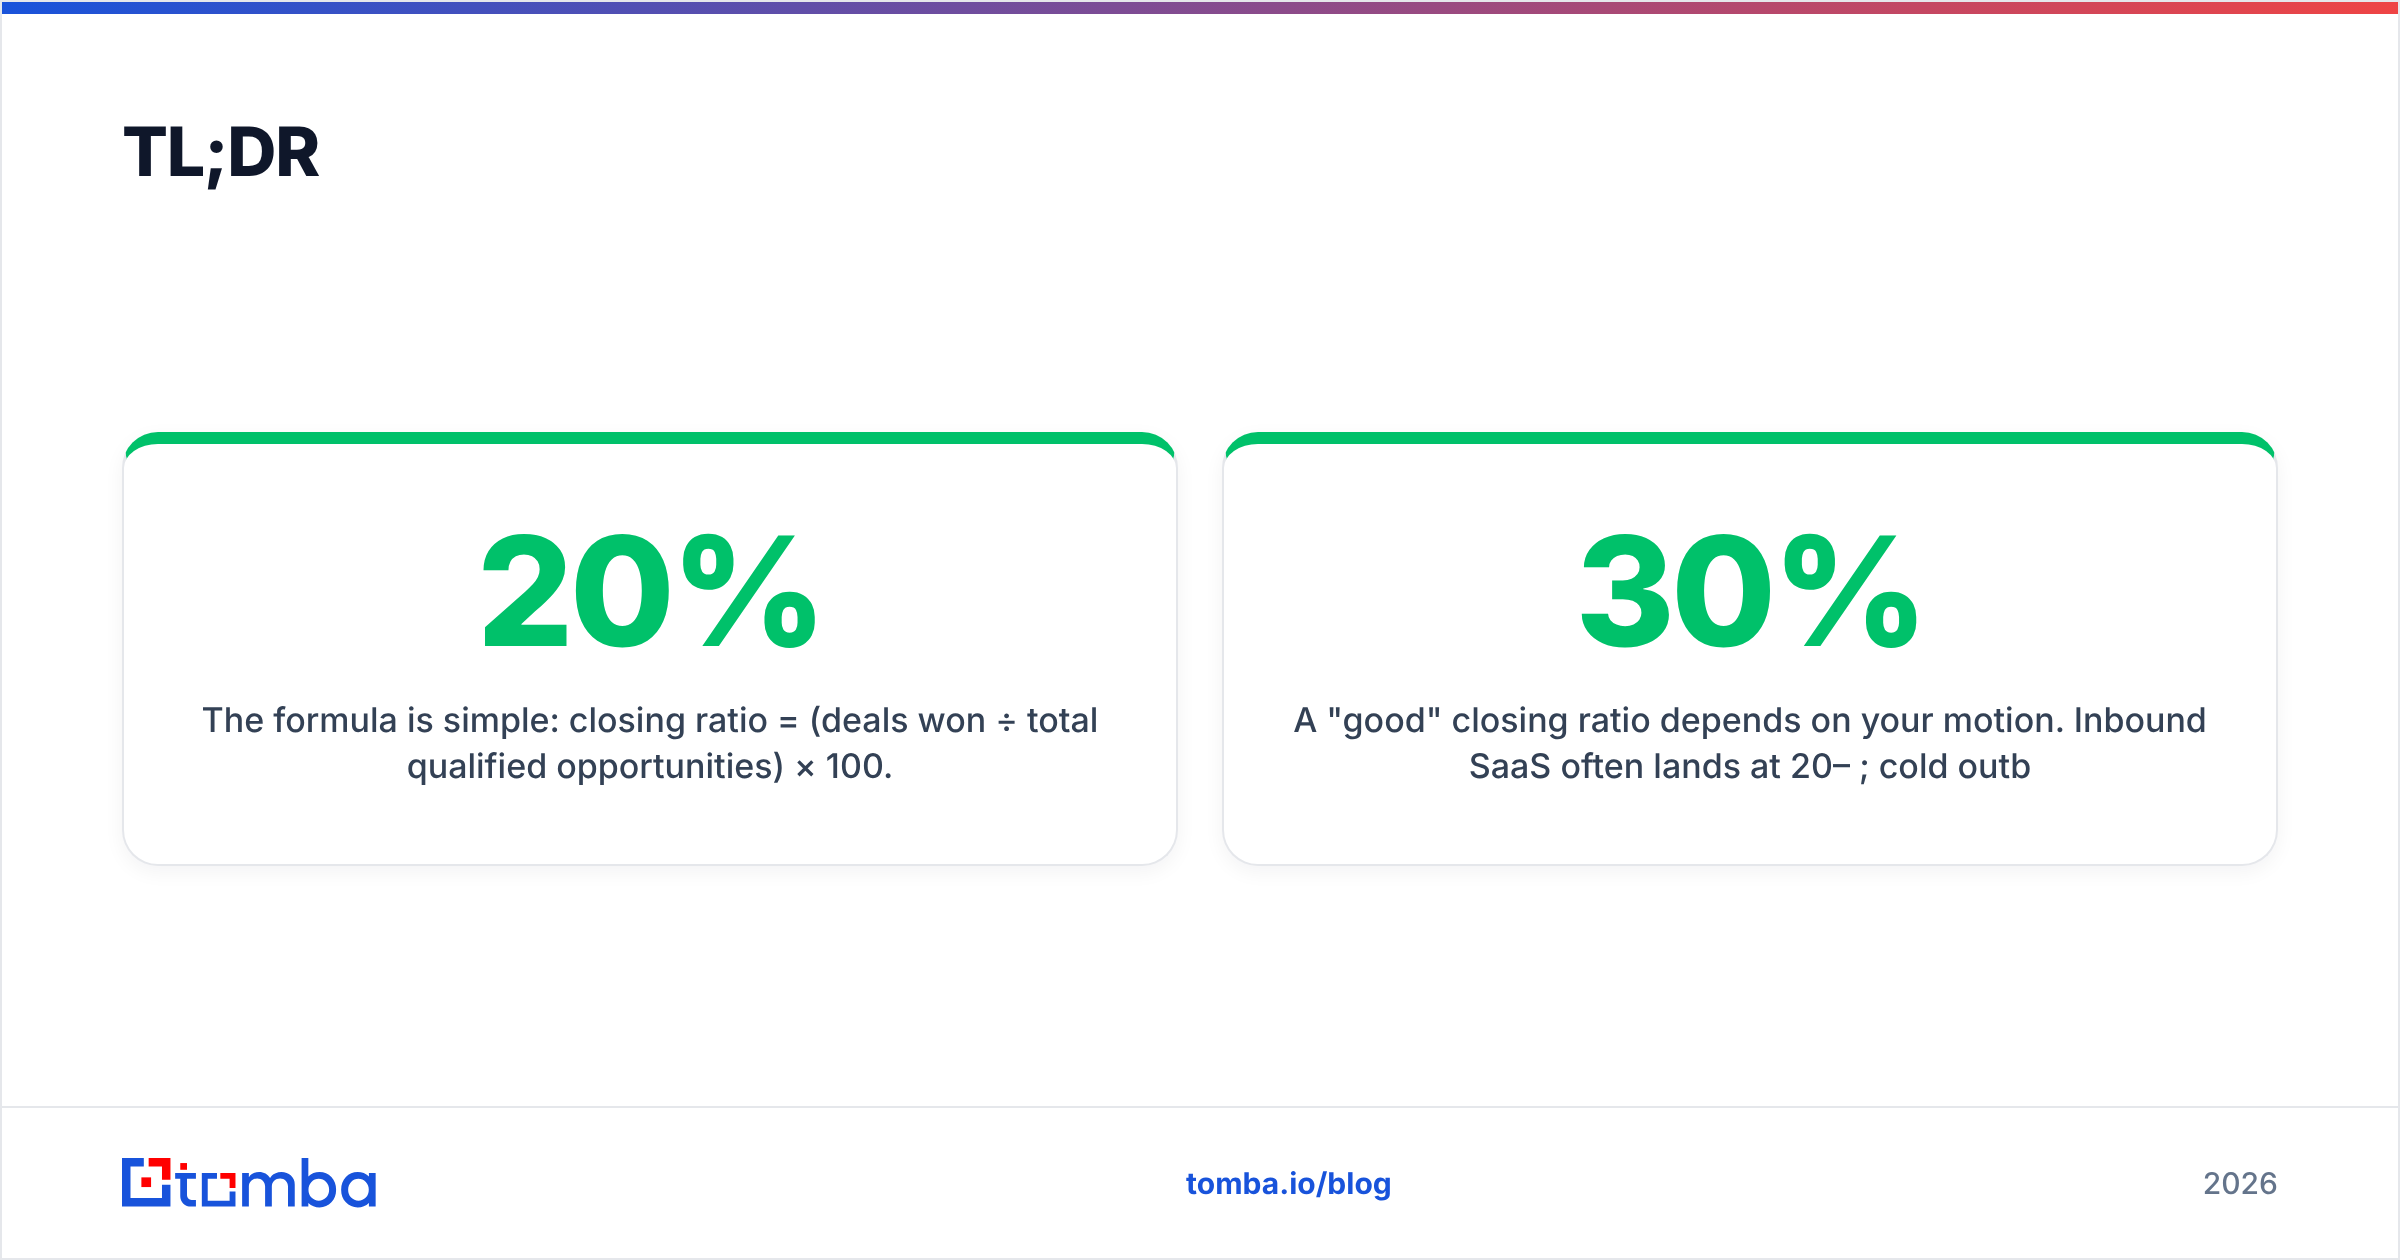
Task: Click the gradient stripe at page top
Action: click(1200, 7)
